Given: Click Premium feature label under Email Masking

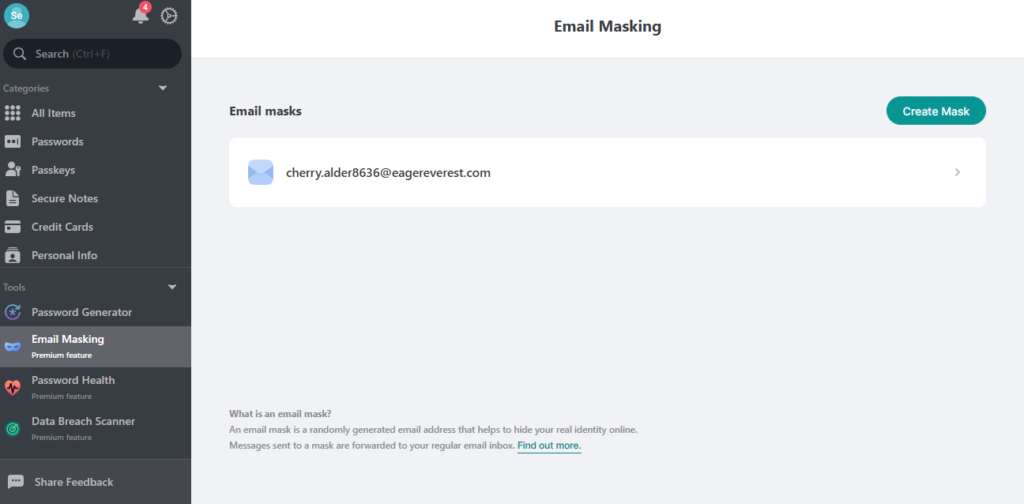Looking at the screenshot, I should (61, 356).
